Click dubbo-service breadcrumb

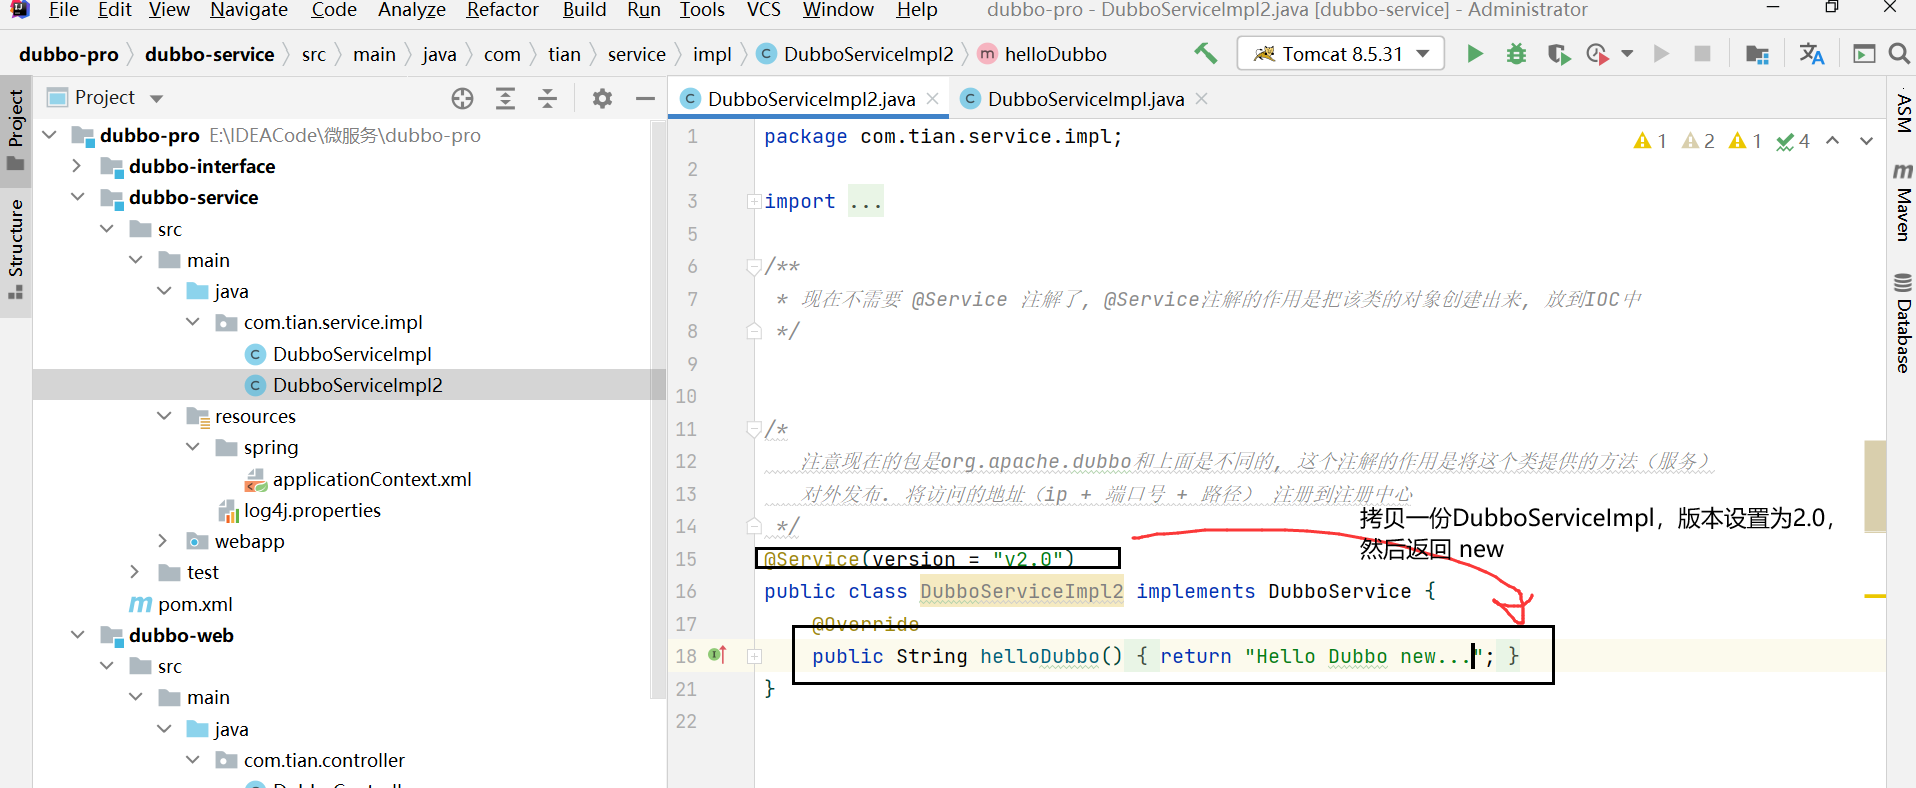coord(209,54)
